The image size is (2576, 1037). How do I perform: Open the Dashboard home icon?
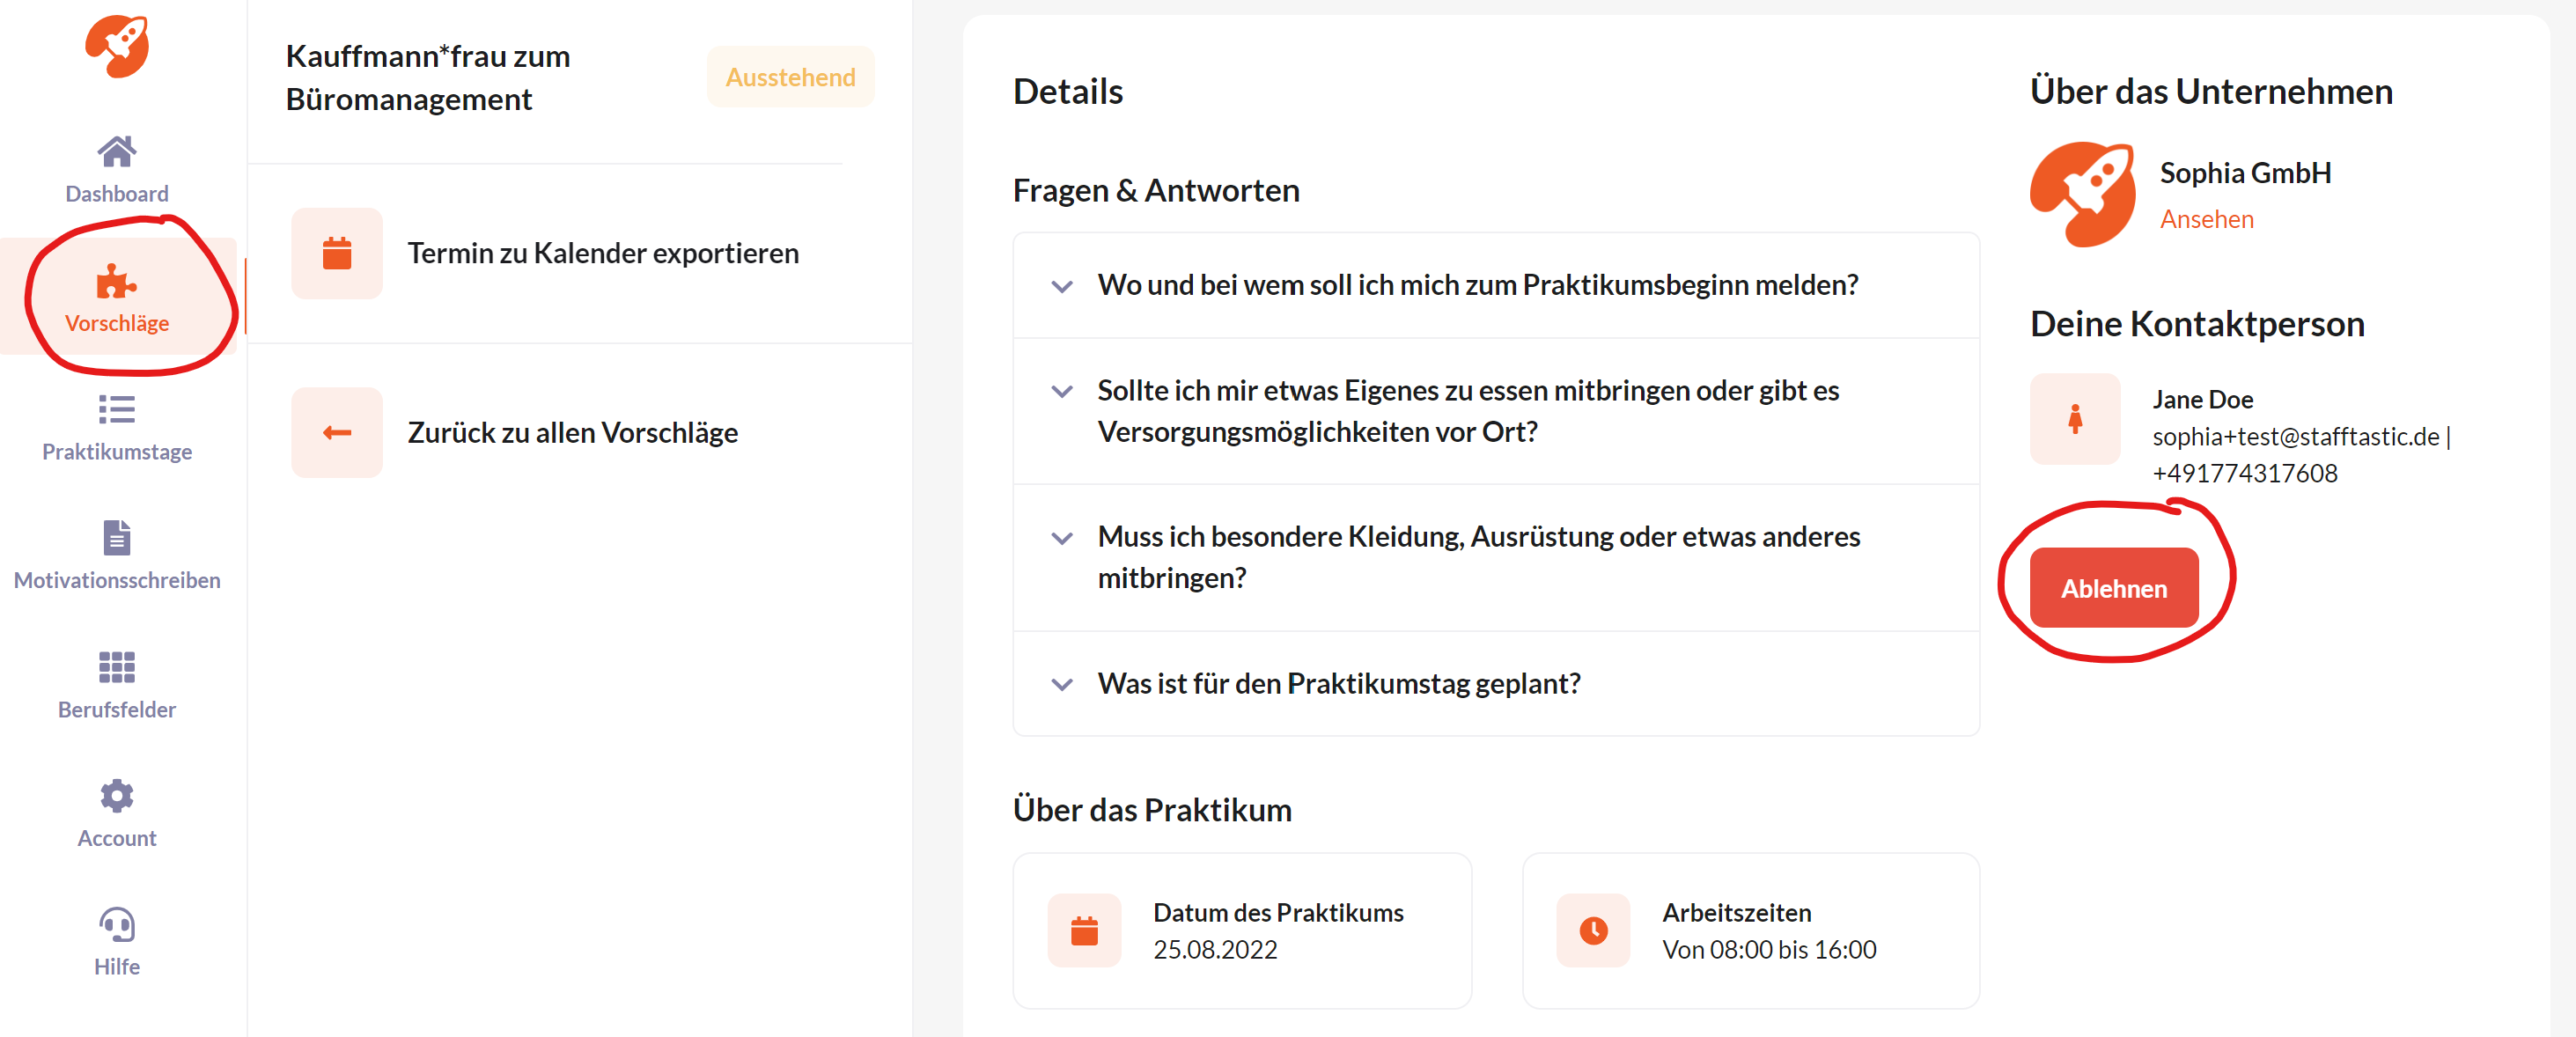[x=117, y=152]
